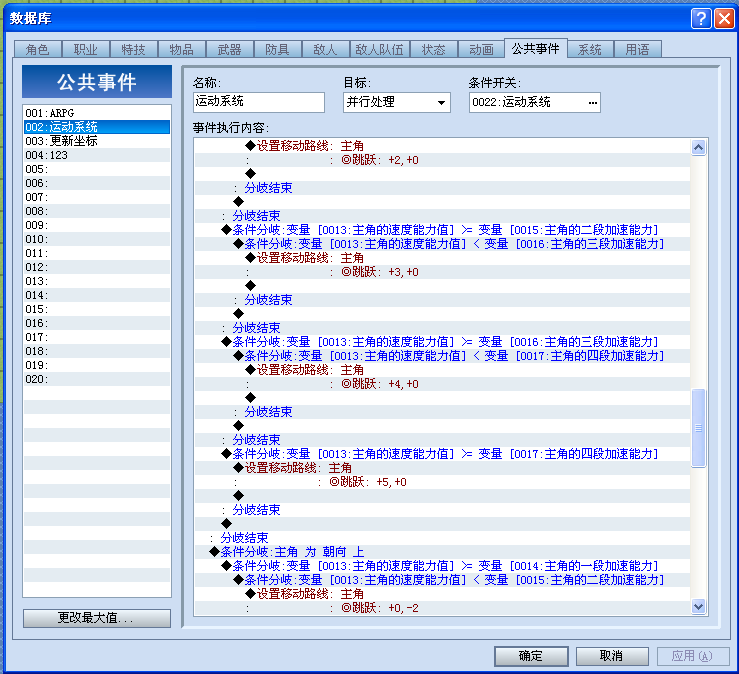Edit the 名称 text field
This screenshot has height=674, width=739.
coord(259,102)
